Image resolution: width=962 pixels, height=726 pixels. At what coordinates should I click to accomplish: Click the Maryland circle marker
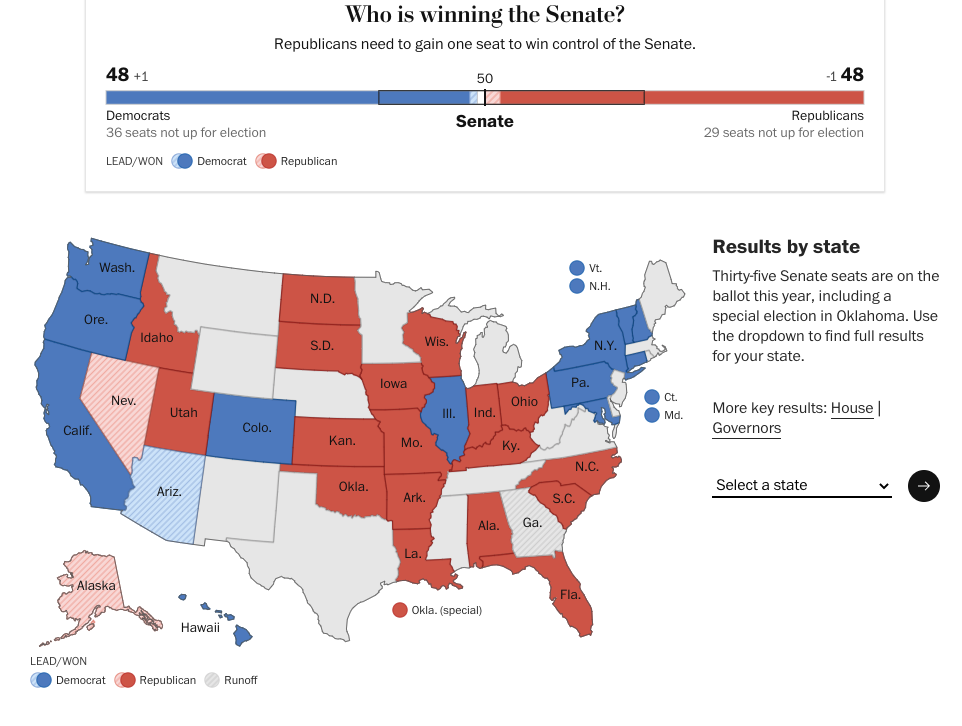[652, 415]
